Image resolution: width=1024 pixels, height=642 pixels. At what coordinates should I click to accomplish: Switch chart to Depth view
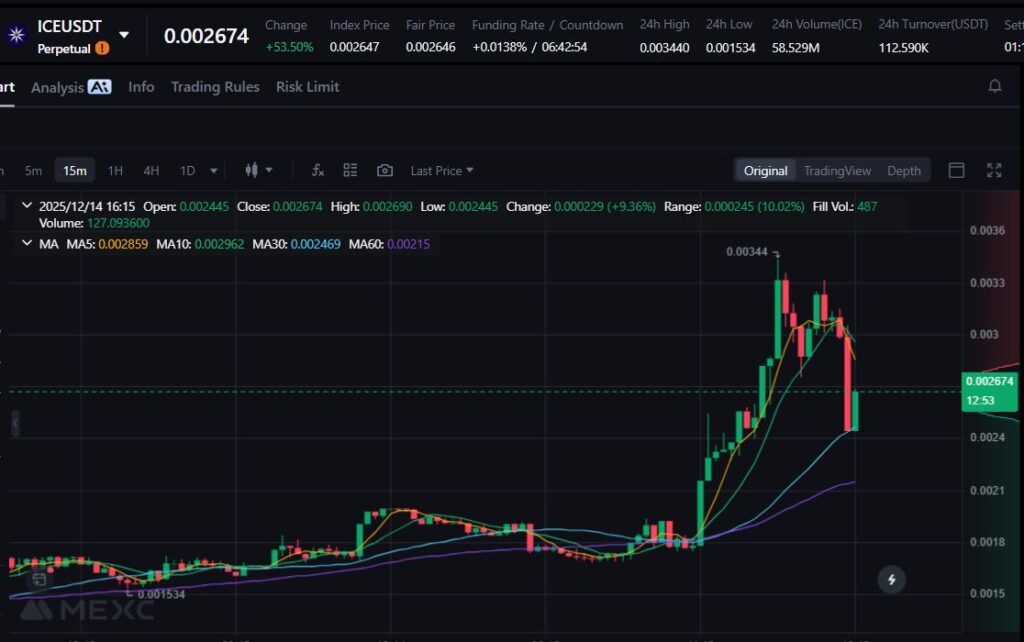click(903, 171)
